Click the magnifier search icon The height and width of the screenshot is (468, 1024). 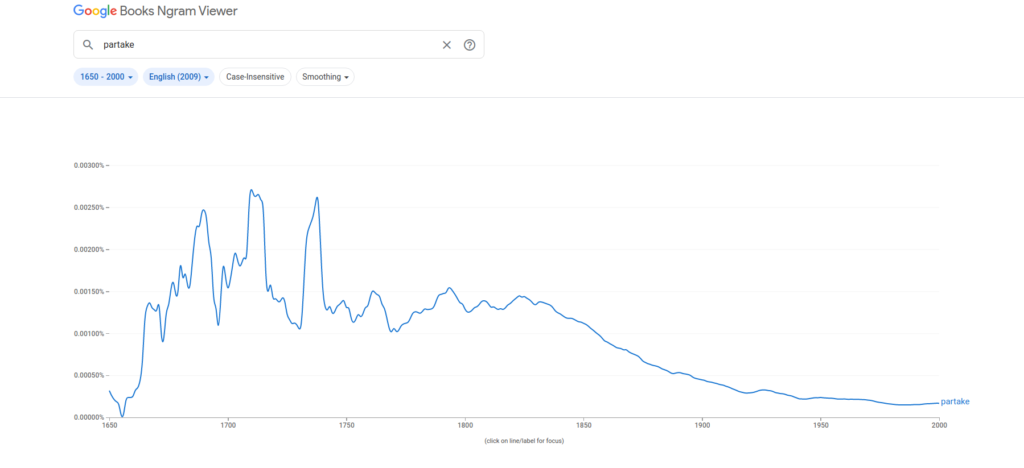point(88,45)
